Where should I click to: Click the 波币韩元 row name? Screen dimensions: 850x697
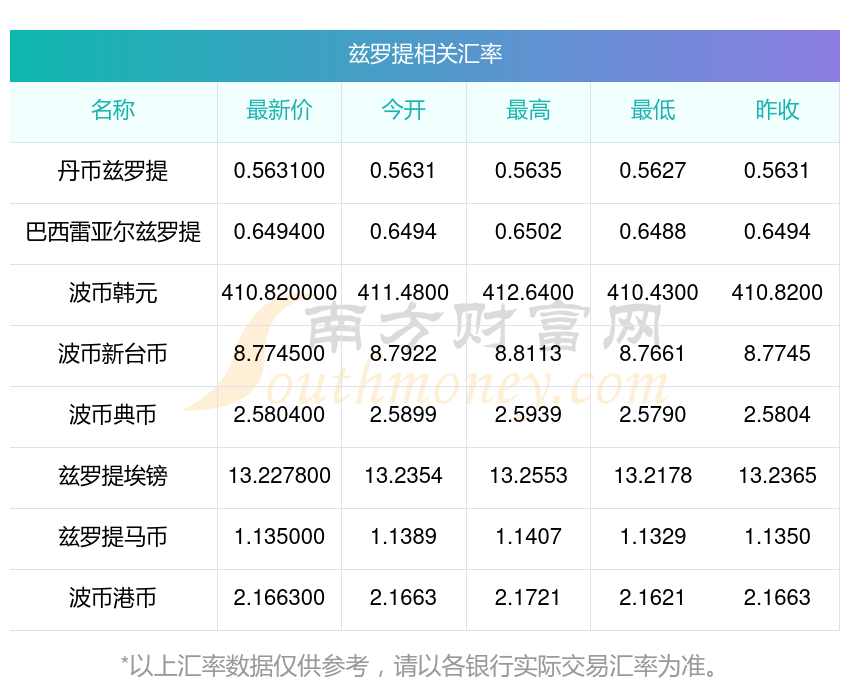click(113, 293)
